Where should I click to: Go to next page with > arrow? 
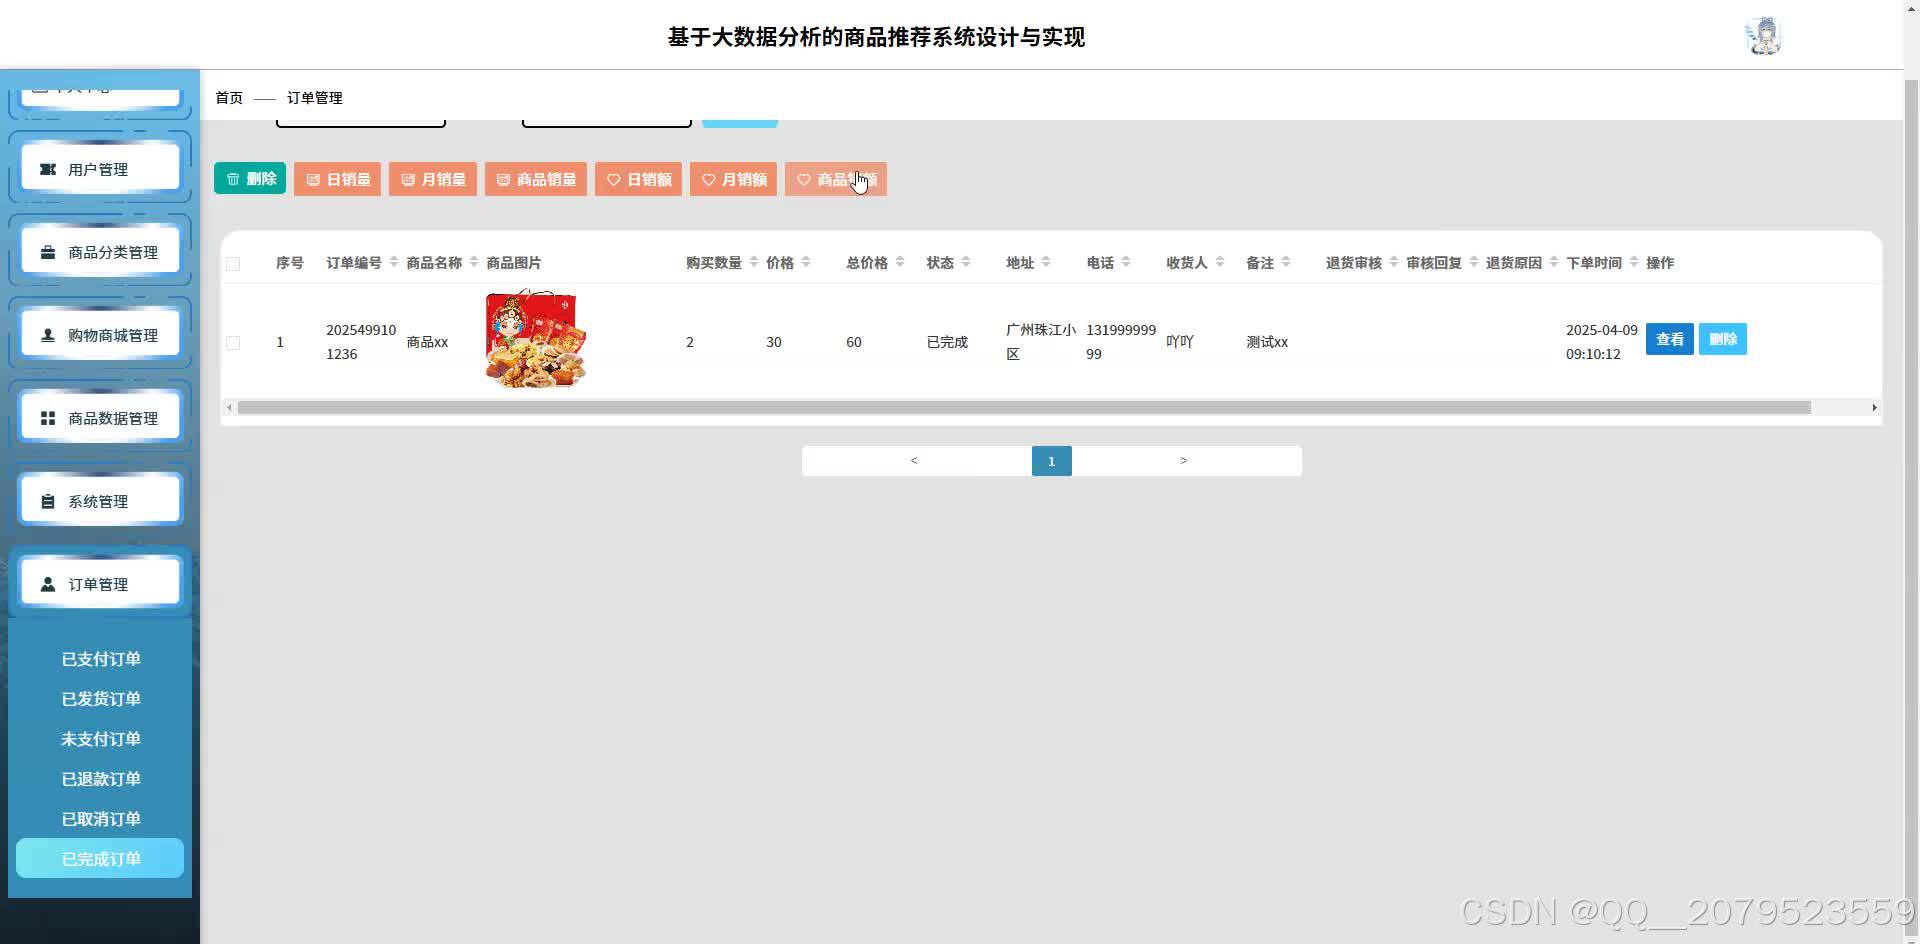1184,461
